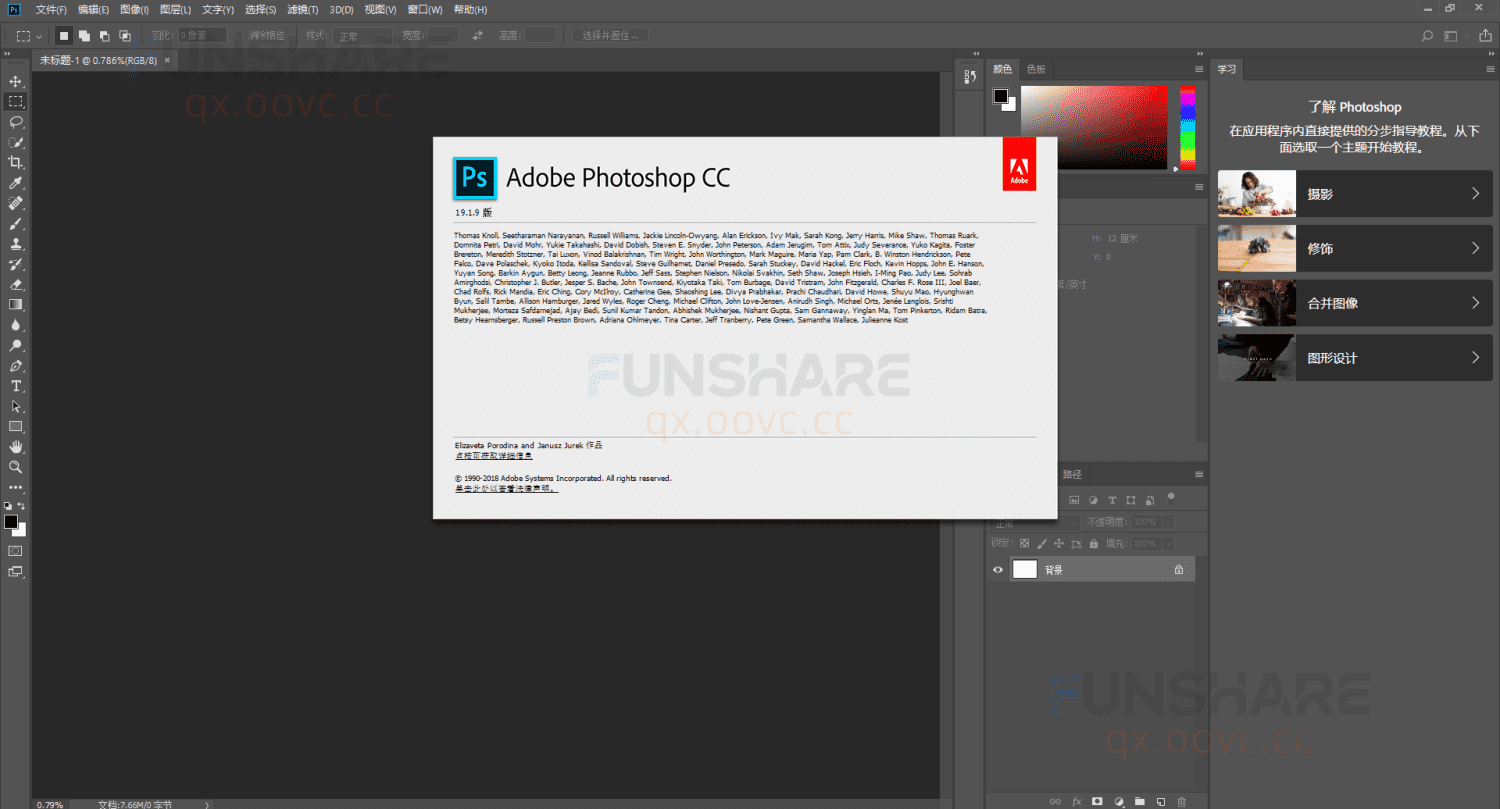The height and width of the screenshot is (809, 1500).
Task: Open the 帮助(H) menu
Action: point(470,9)
